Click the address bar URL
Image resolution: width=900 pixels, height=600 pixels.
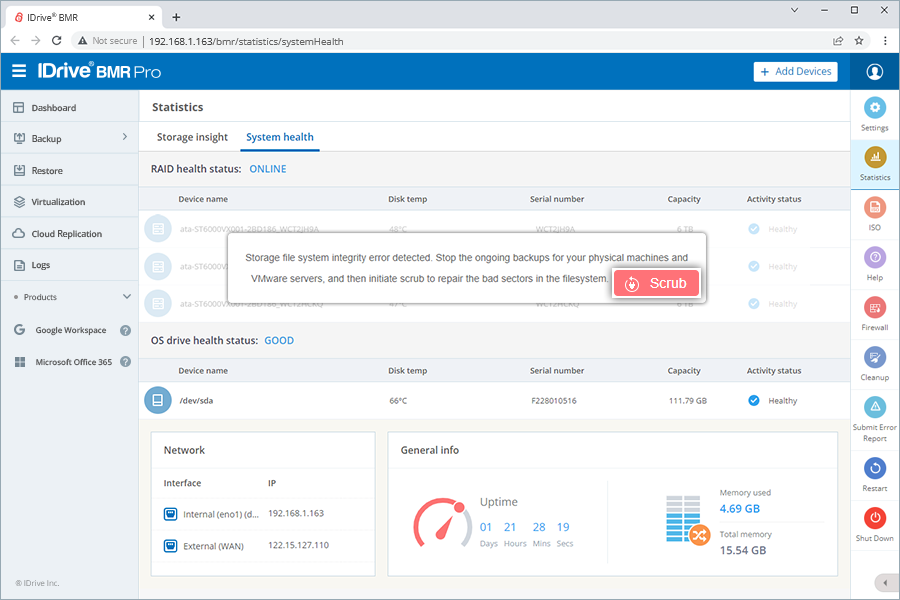coord(246,41)
